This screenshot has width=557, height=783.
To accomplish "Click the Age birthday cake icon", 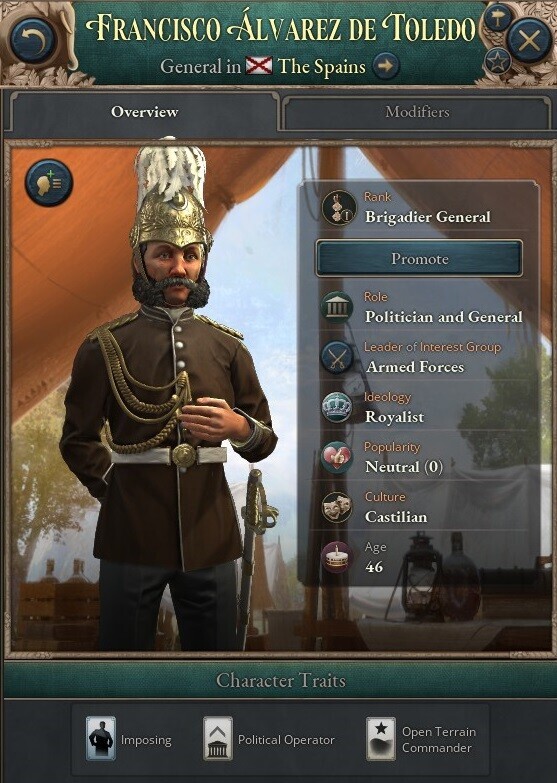I will coord(338,557).
